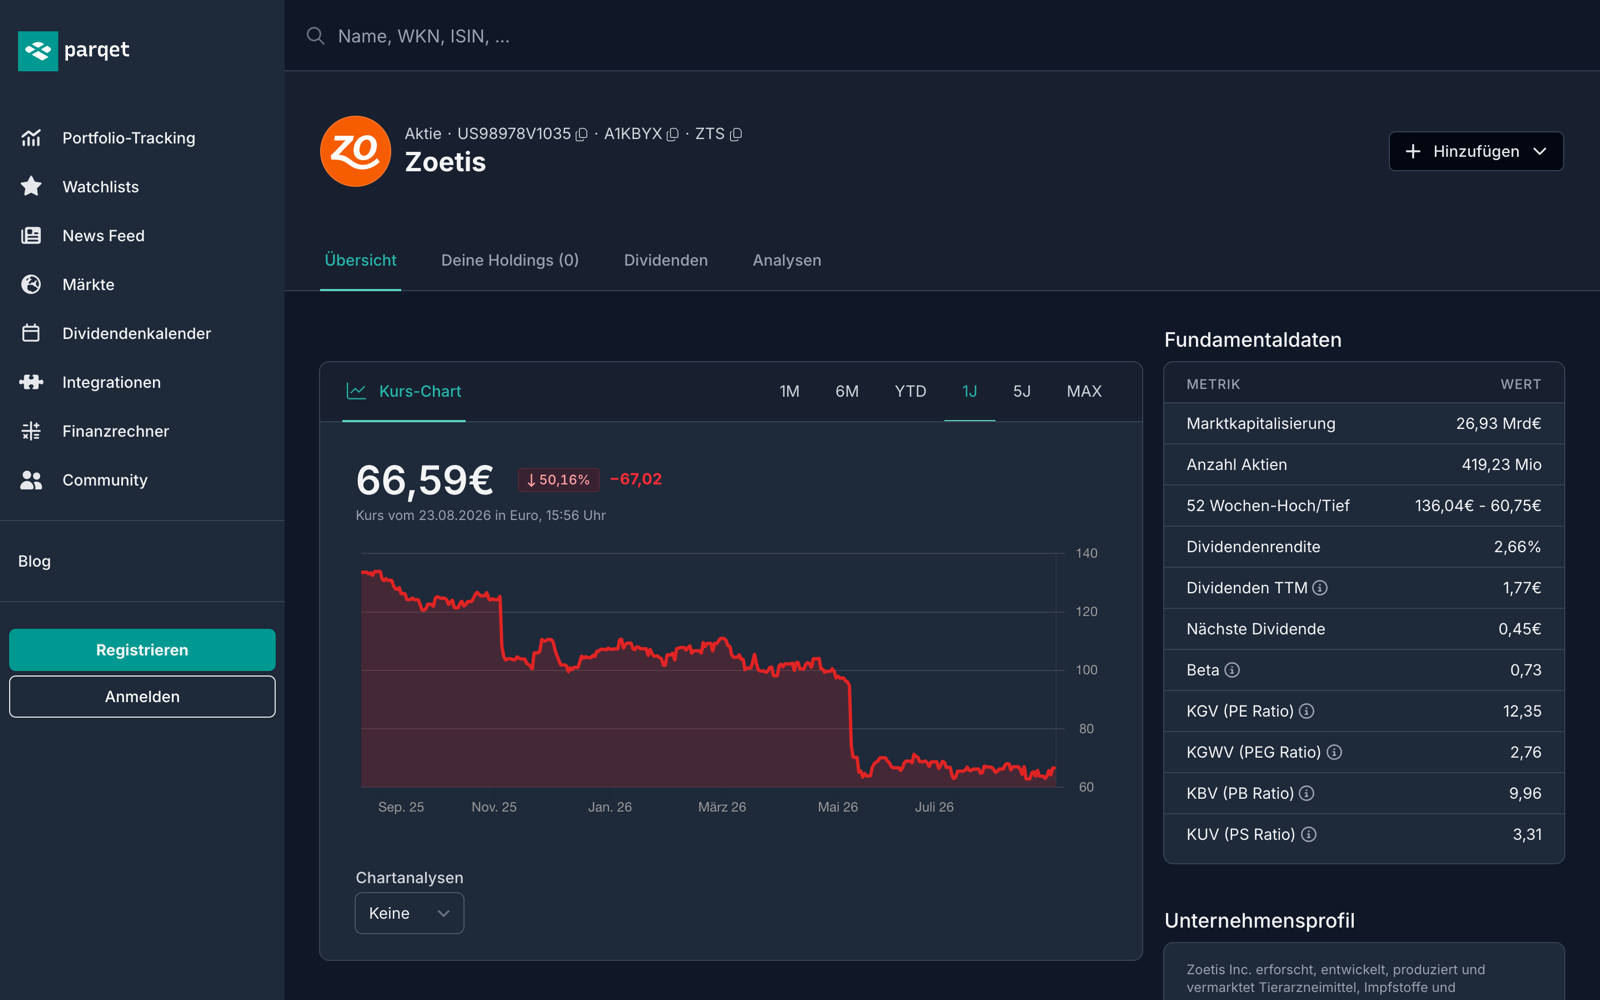Copy the ticker ZTS via copy icon
The height and width of the screenshot is (1000, 1600).
736,134
